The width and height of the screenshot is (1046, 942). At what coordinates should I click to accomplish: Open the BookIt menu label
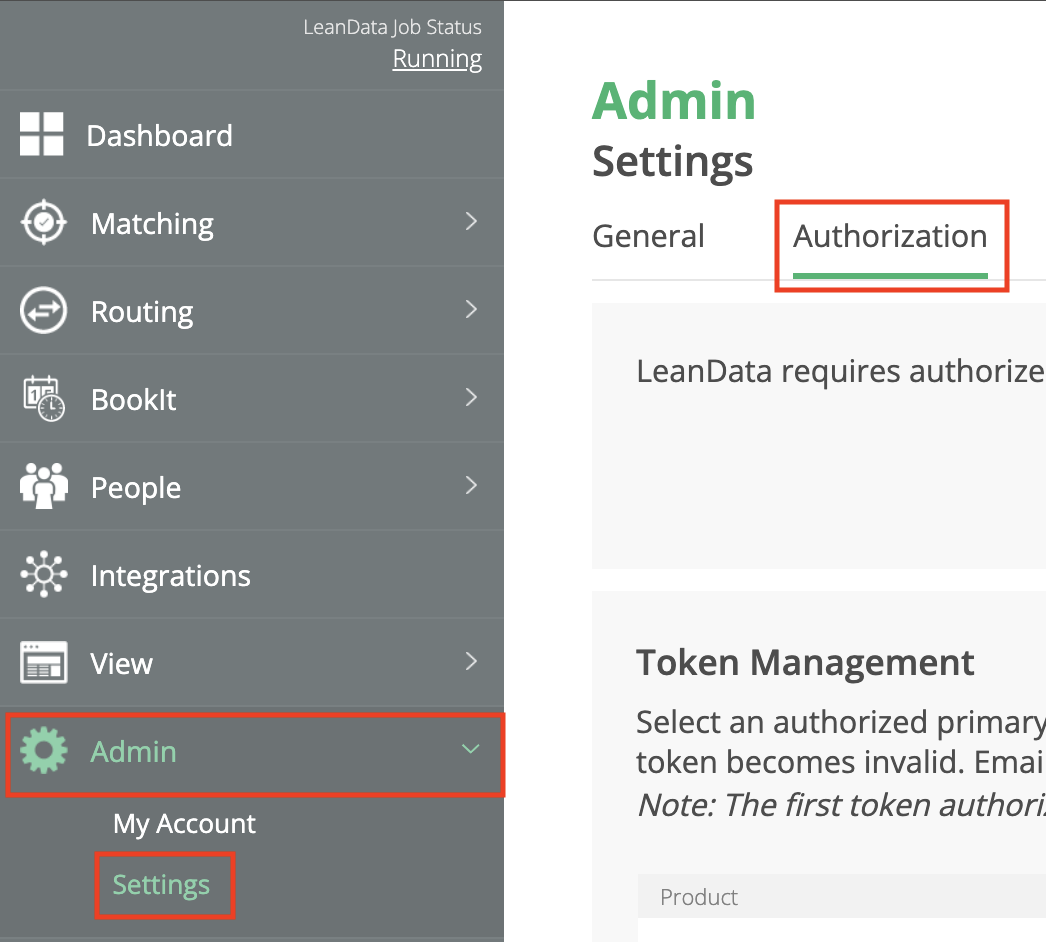coord(133,400)
